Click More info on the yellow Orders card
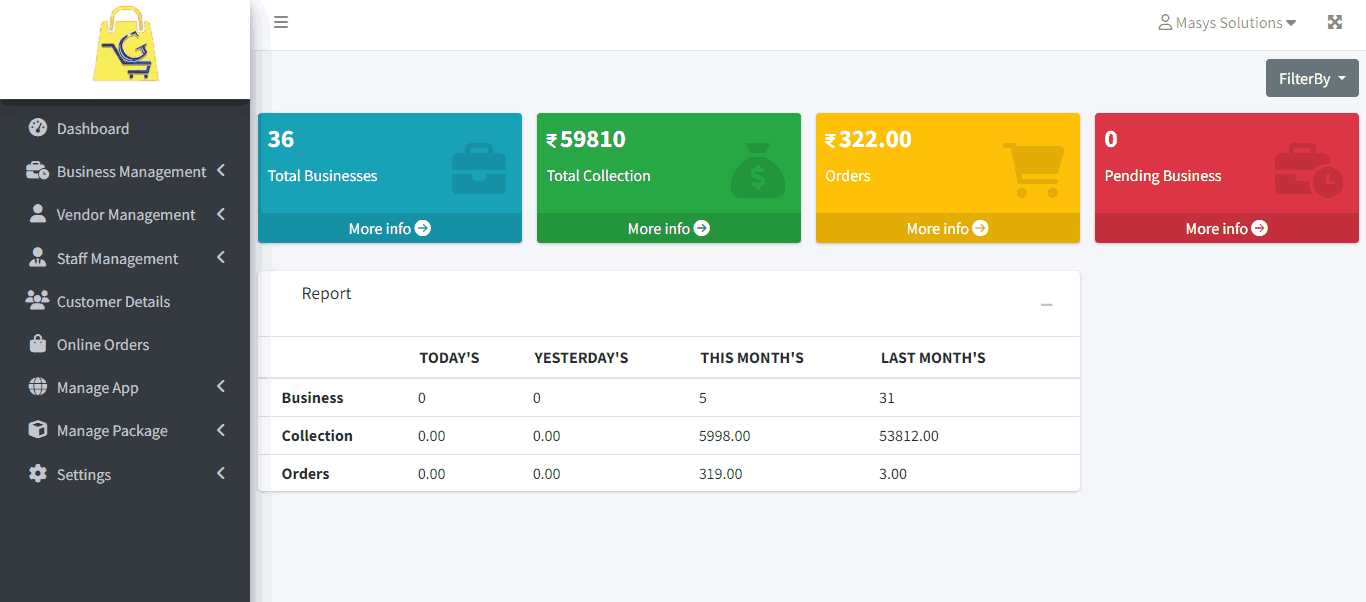Image resolution: width=1366 pixels, height=602 pixels. coord(947,228)
